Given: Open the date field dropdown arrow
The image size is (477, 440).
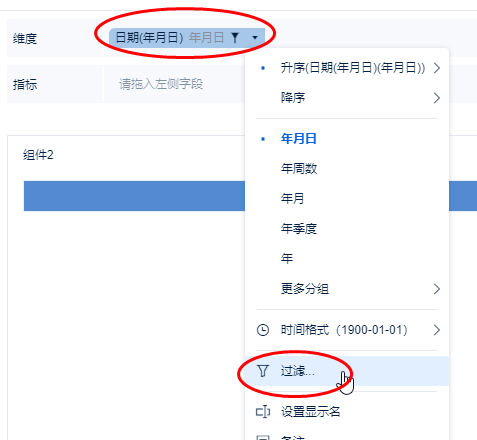Looking at the screenshot, I should pyautogui.click(x=255, y=37).
